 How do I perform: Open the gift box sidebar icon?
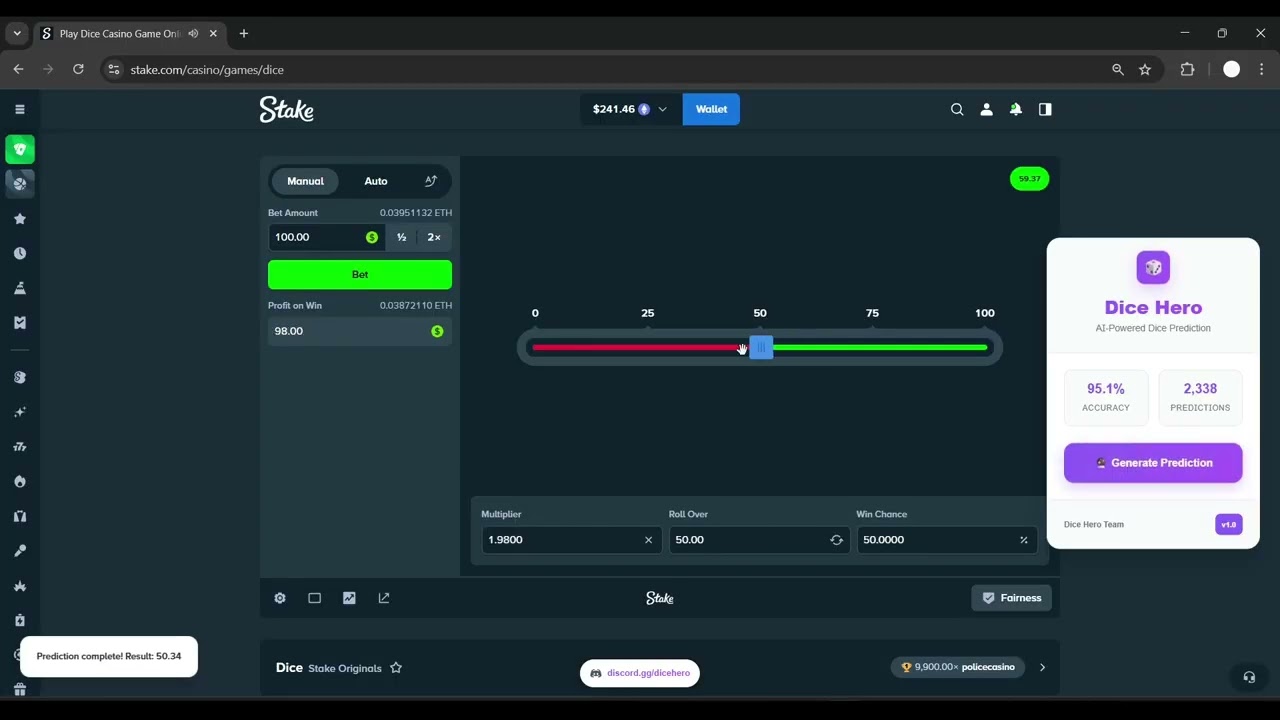coord(20,689)
